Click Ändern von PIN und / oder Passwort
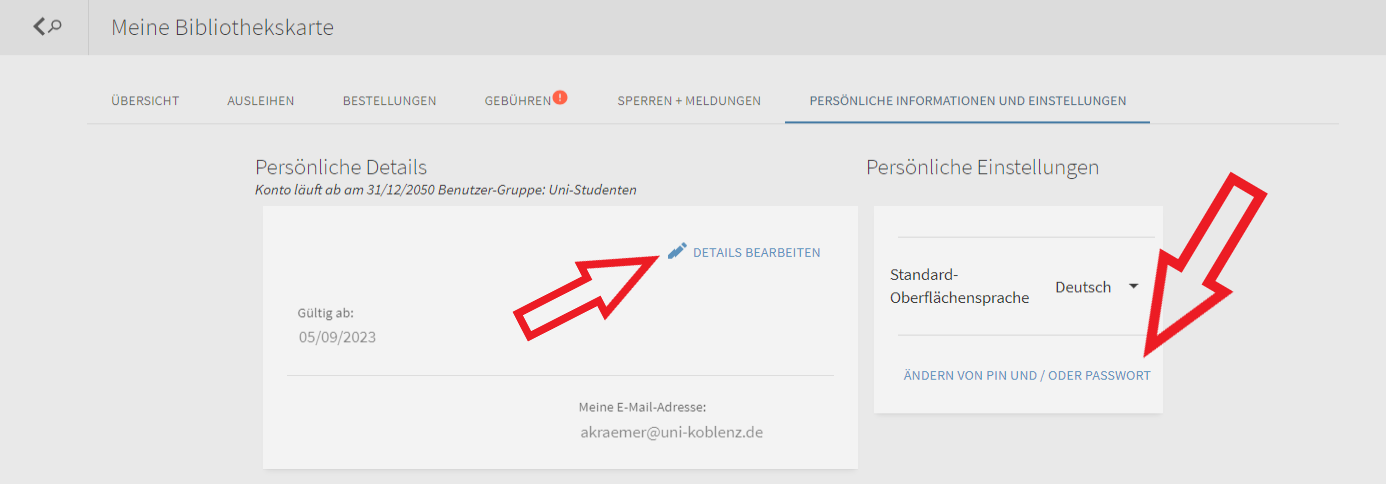This screenshot has height=484, width=1386. pos(1027,376)
